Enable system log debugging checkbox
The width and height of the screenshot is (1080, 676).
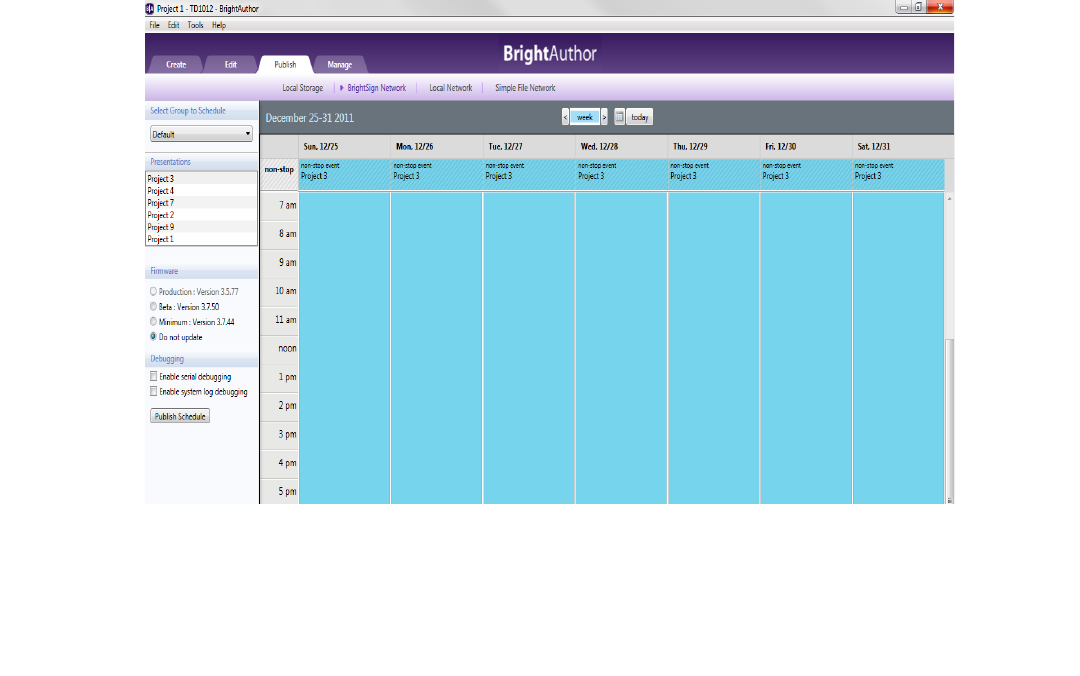coord(154,391)
